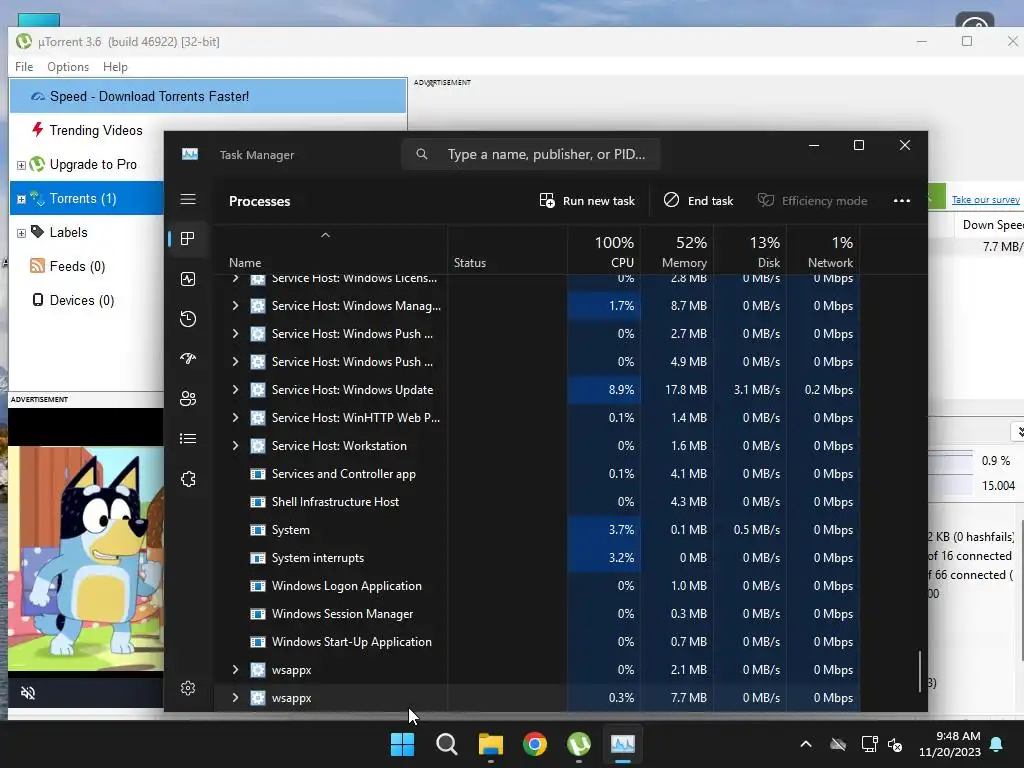Expand Labels tree node in uTorrent
Screen dimensions: 1024x768
pyautogui.click(x=21, y=233)
